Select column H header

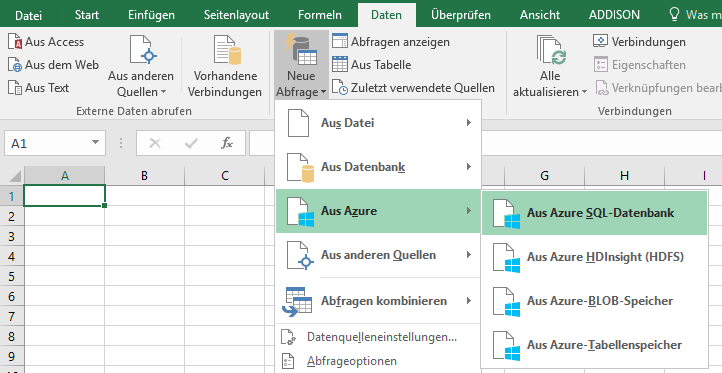pyautogui.click(x=624, y=175)
